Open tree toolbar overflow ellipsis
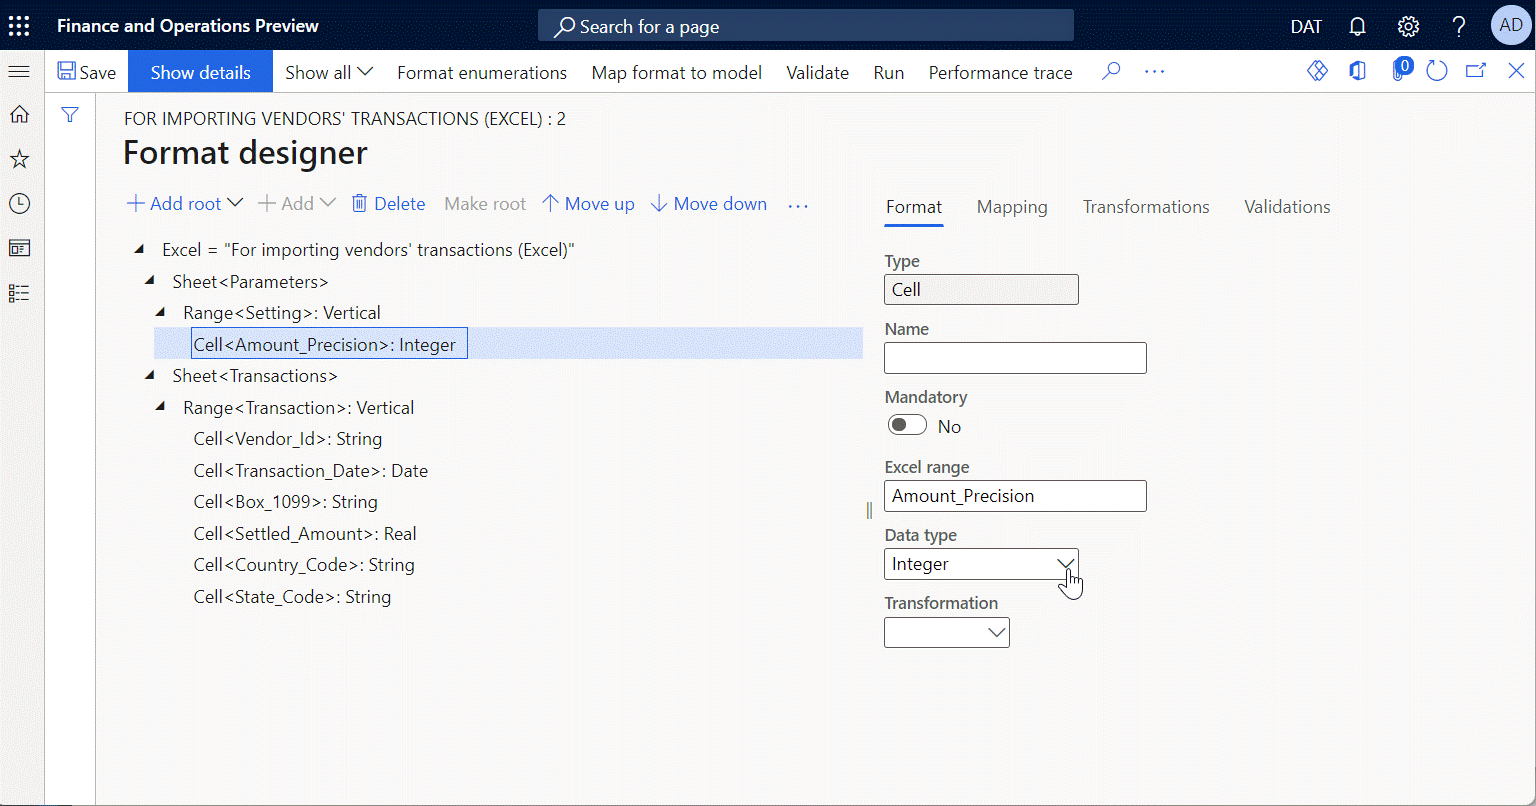The height and width of the screenshot is (806, 1536). tap(797, 204)
